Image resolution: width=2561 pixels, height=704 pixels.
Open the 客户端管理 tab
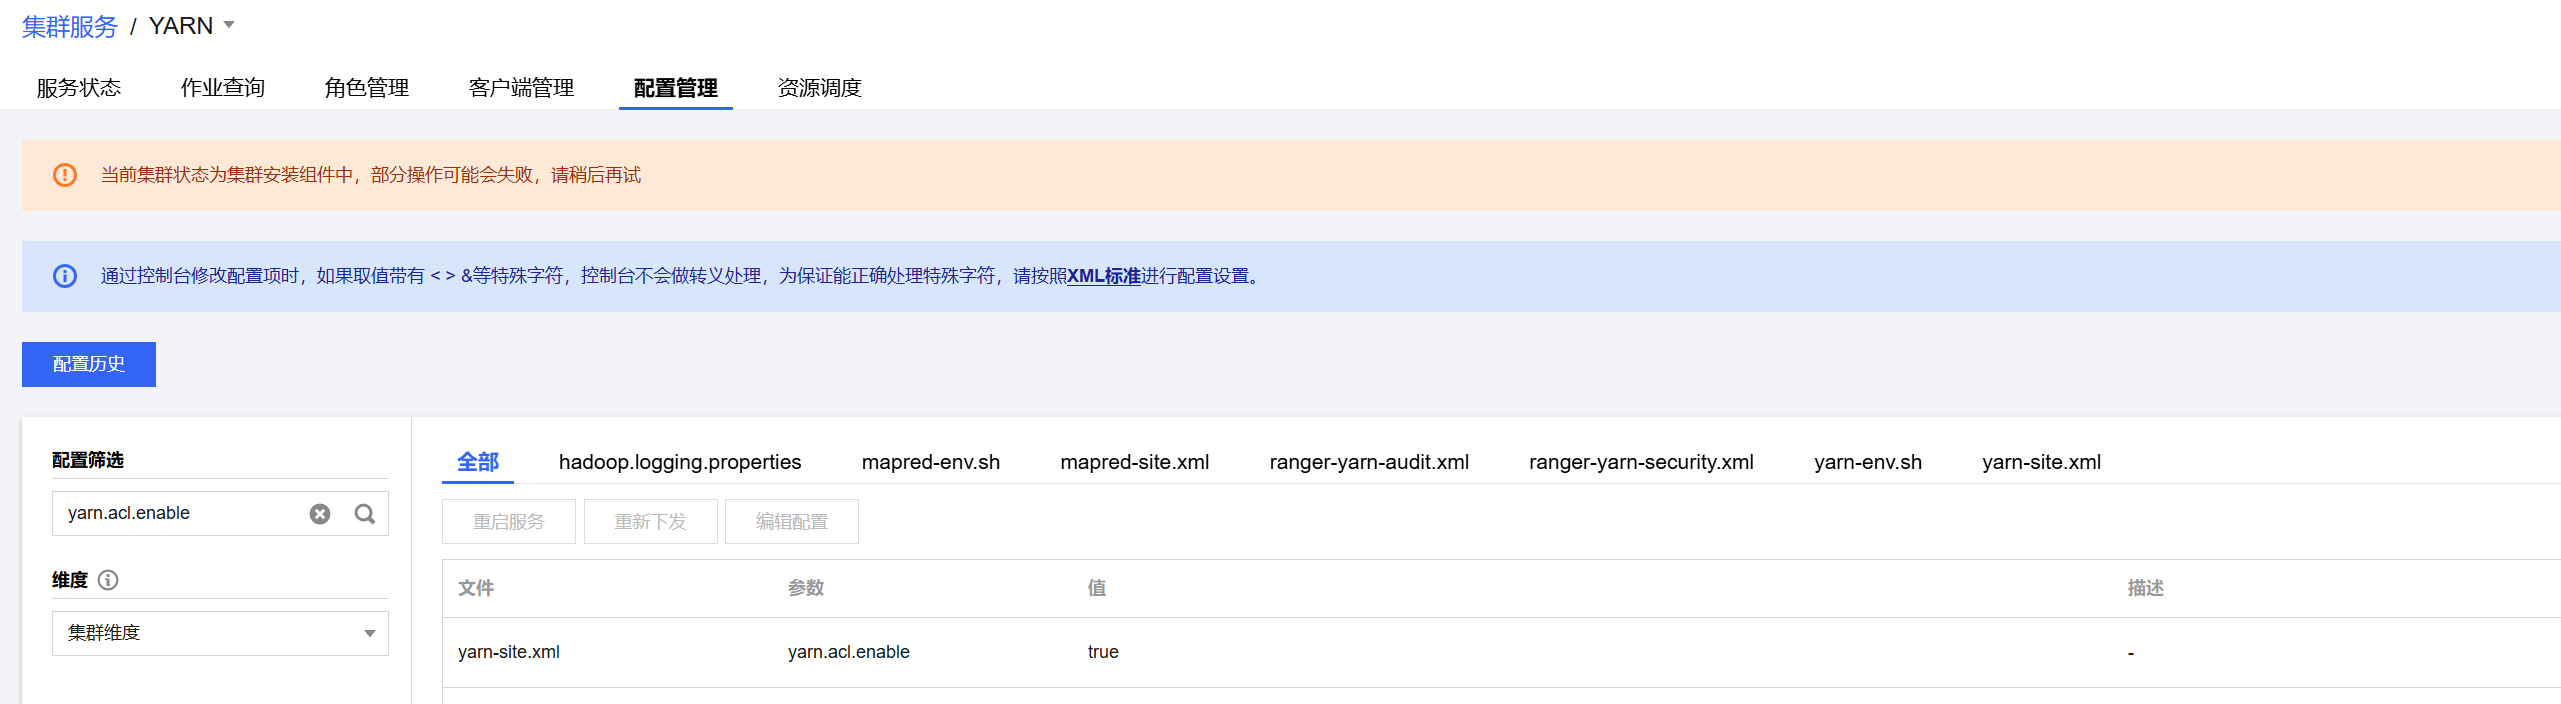[521, 88]
